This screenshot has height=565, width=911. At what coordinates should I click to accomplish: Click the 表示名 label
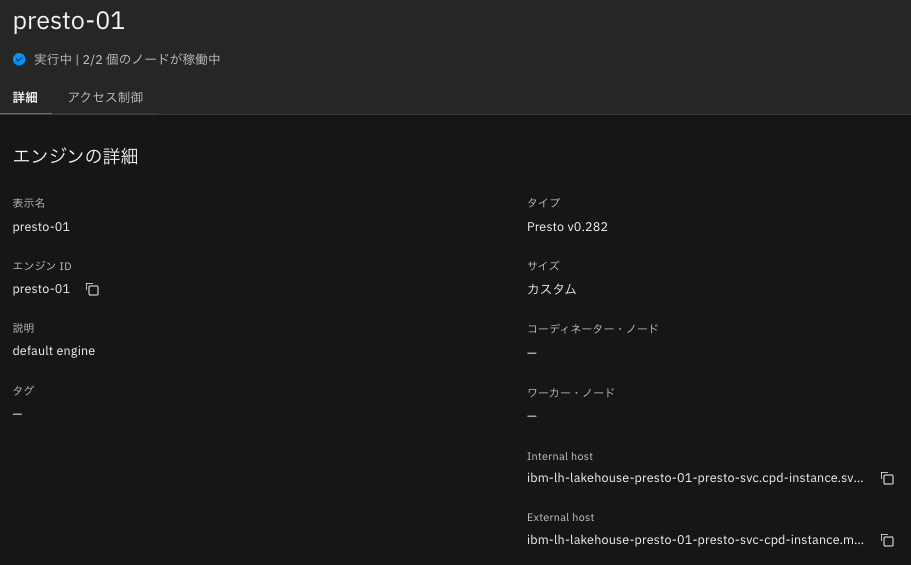click(x=28, y=203)
